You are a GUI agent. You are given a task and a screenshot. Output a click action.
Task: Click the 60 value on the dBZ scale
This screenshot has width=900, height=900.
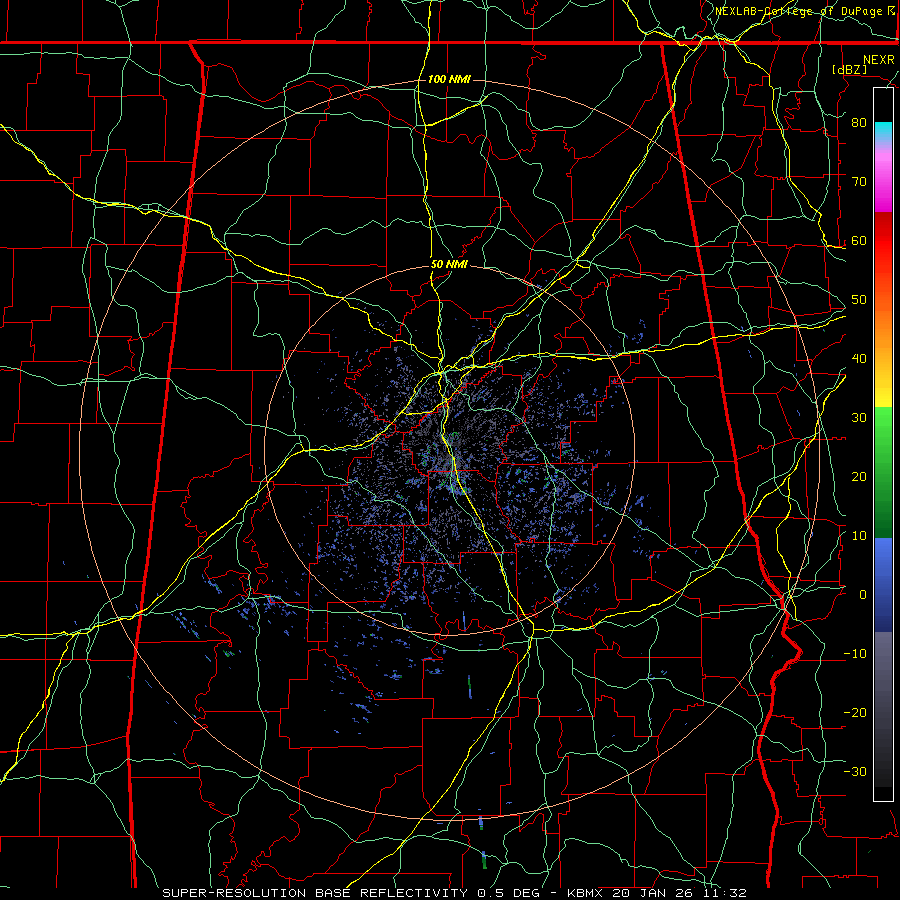point(859,241)
